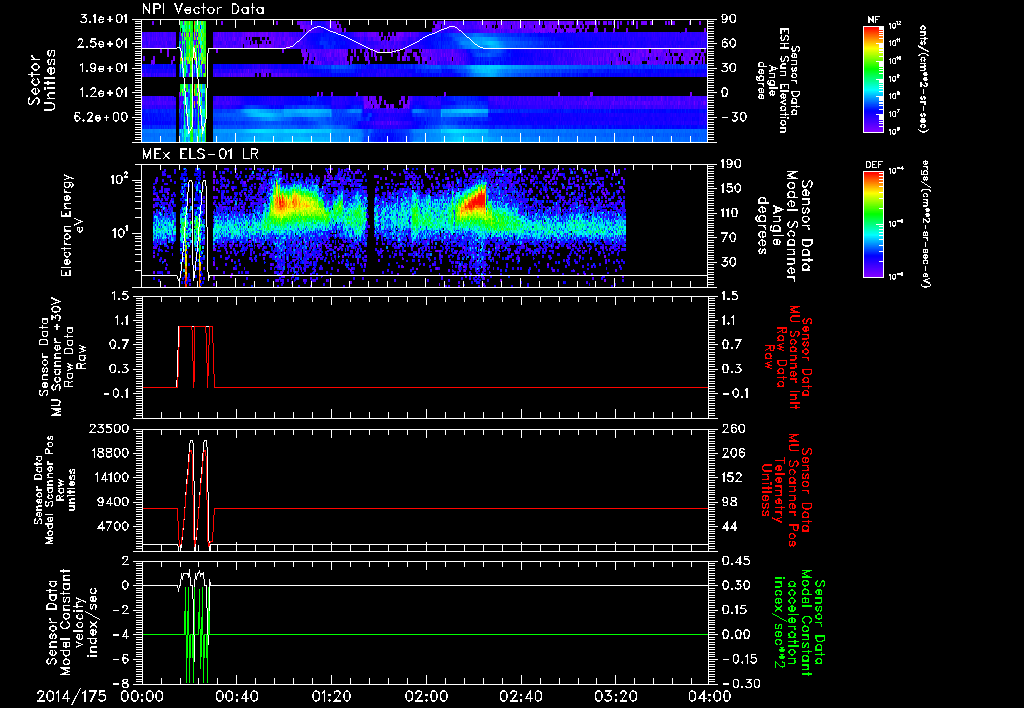The height and width of the screenshot is (708, 1024).
Task: Click the "190" scanner angle tick
Action: coord(732,164)
